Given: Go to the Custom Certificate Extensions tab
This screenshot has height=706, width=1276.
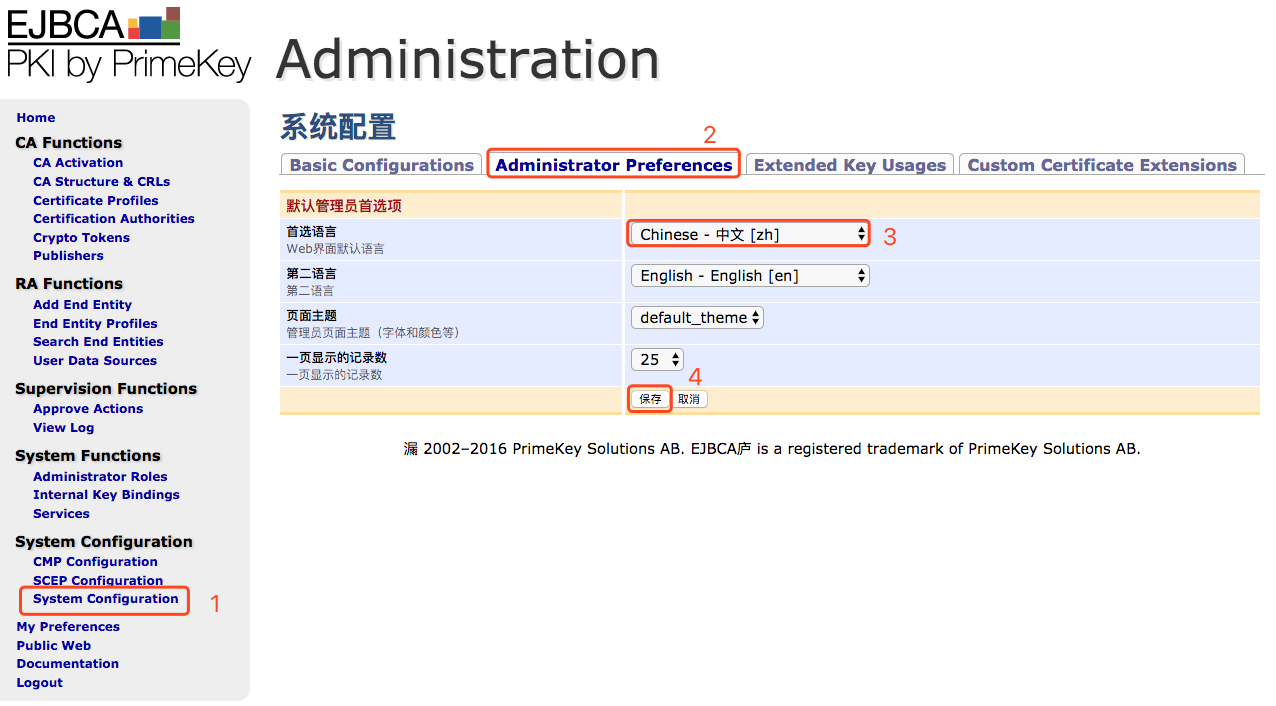Looking at the screenshot, I should pos(1102,165).
